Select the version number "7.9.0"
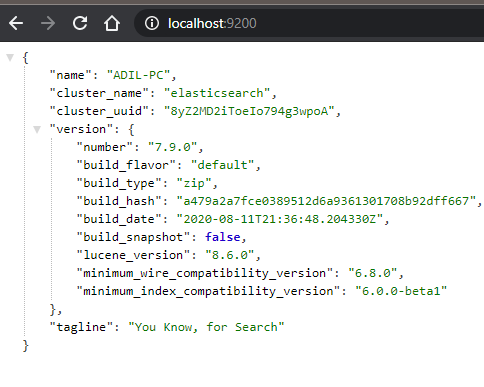 click(x=173, y=147)
